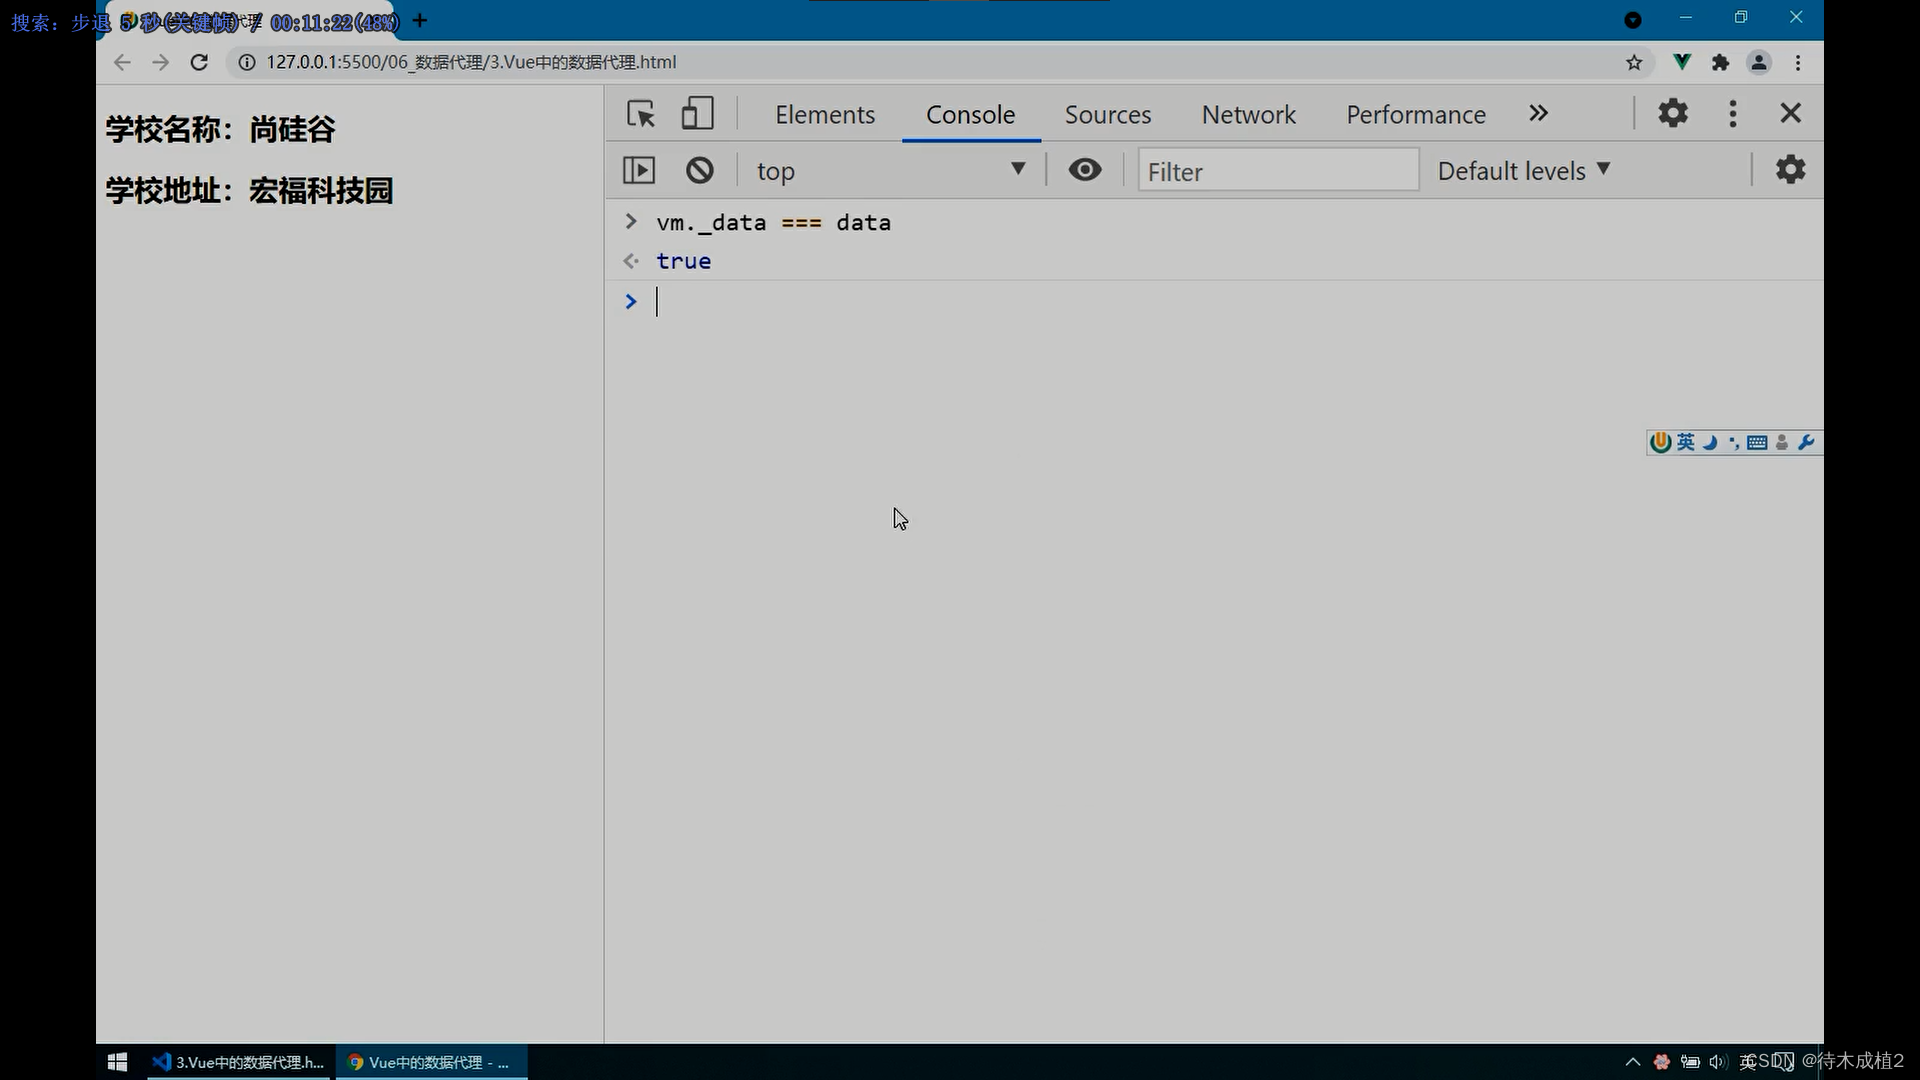1920x1080 pixels.
Task: Open the battery status tray icon
Action: point(1690,1062)
